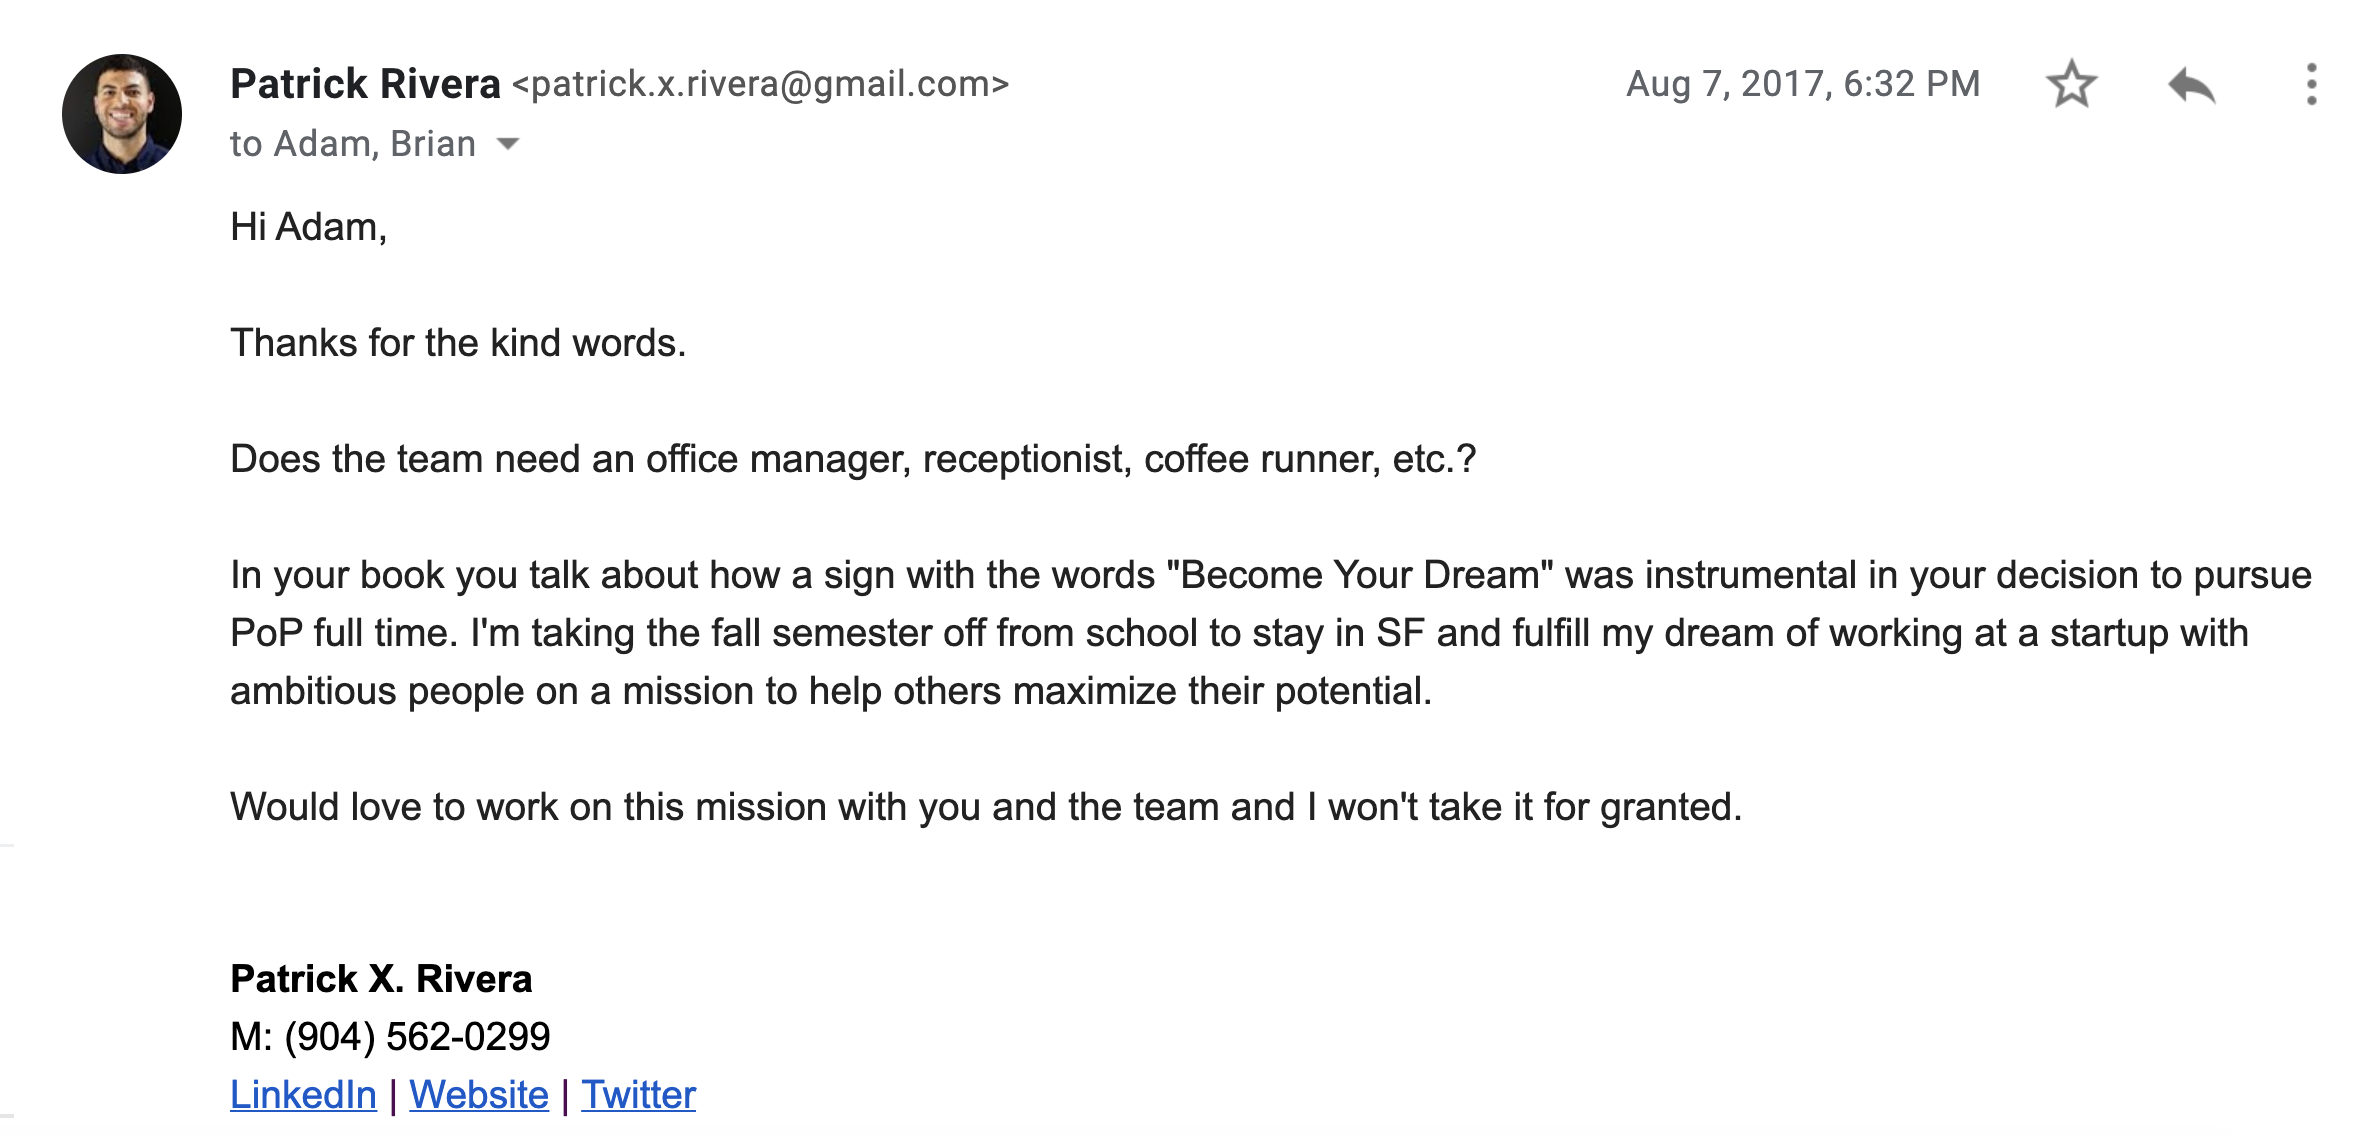Click the "Thanks for the kind words." sentence
2356x1136 pixels.
[458, 343]
